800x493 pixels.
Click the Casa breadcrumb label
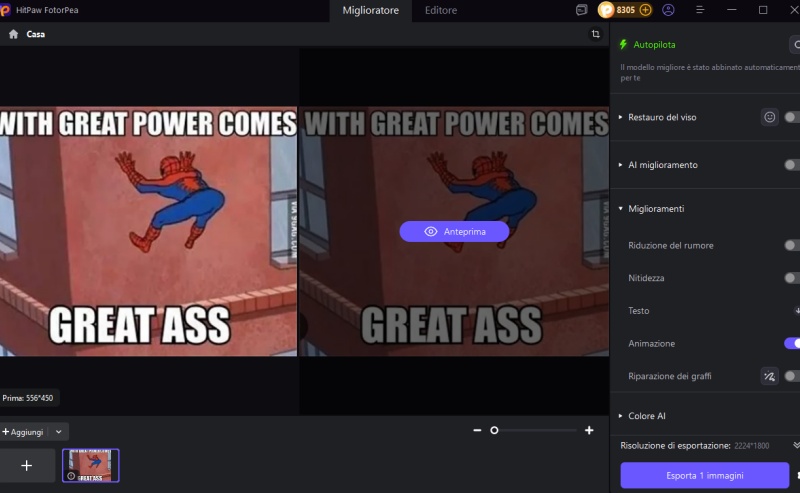point(36,34)
